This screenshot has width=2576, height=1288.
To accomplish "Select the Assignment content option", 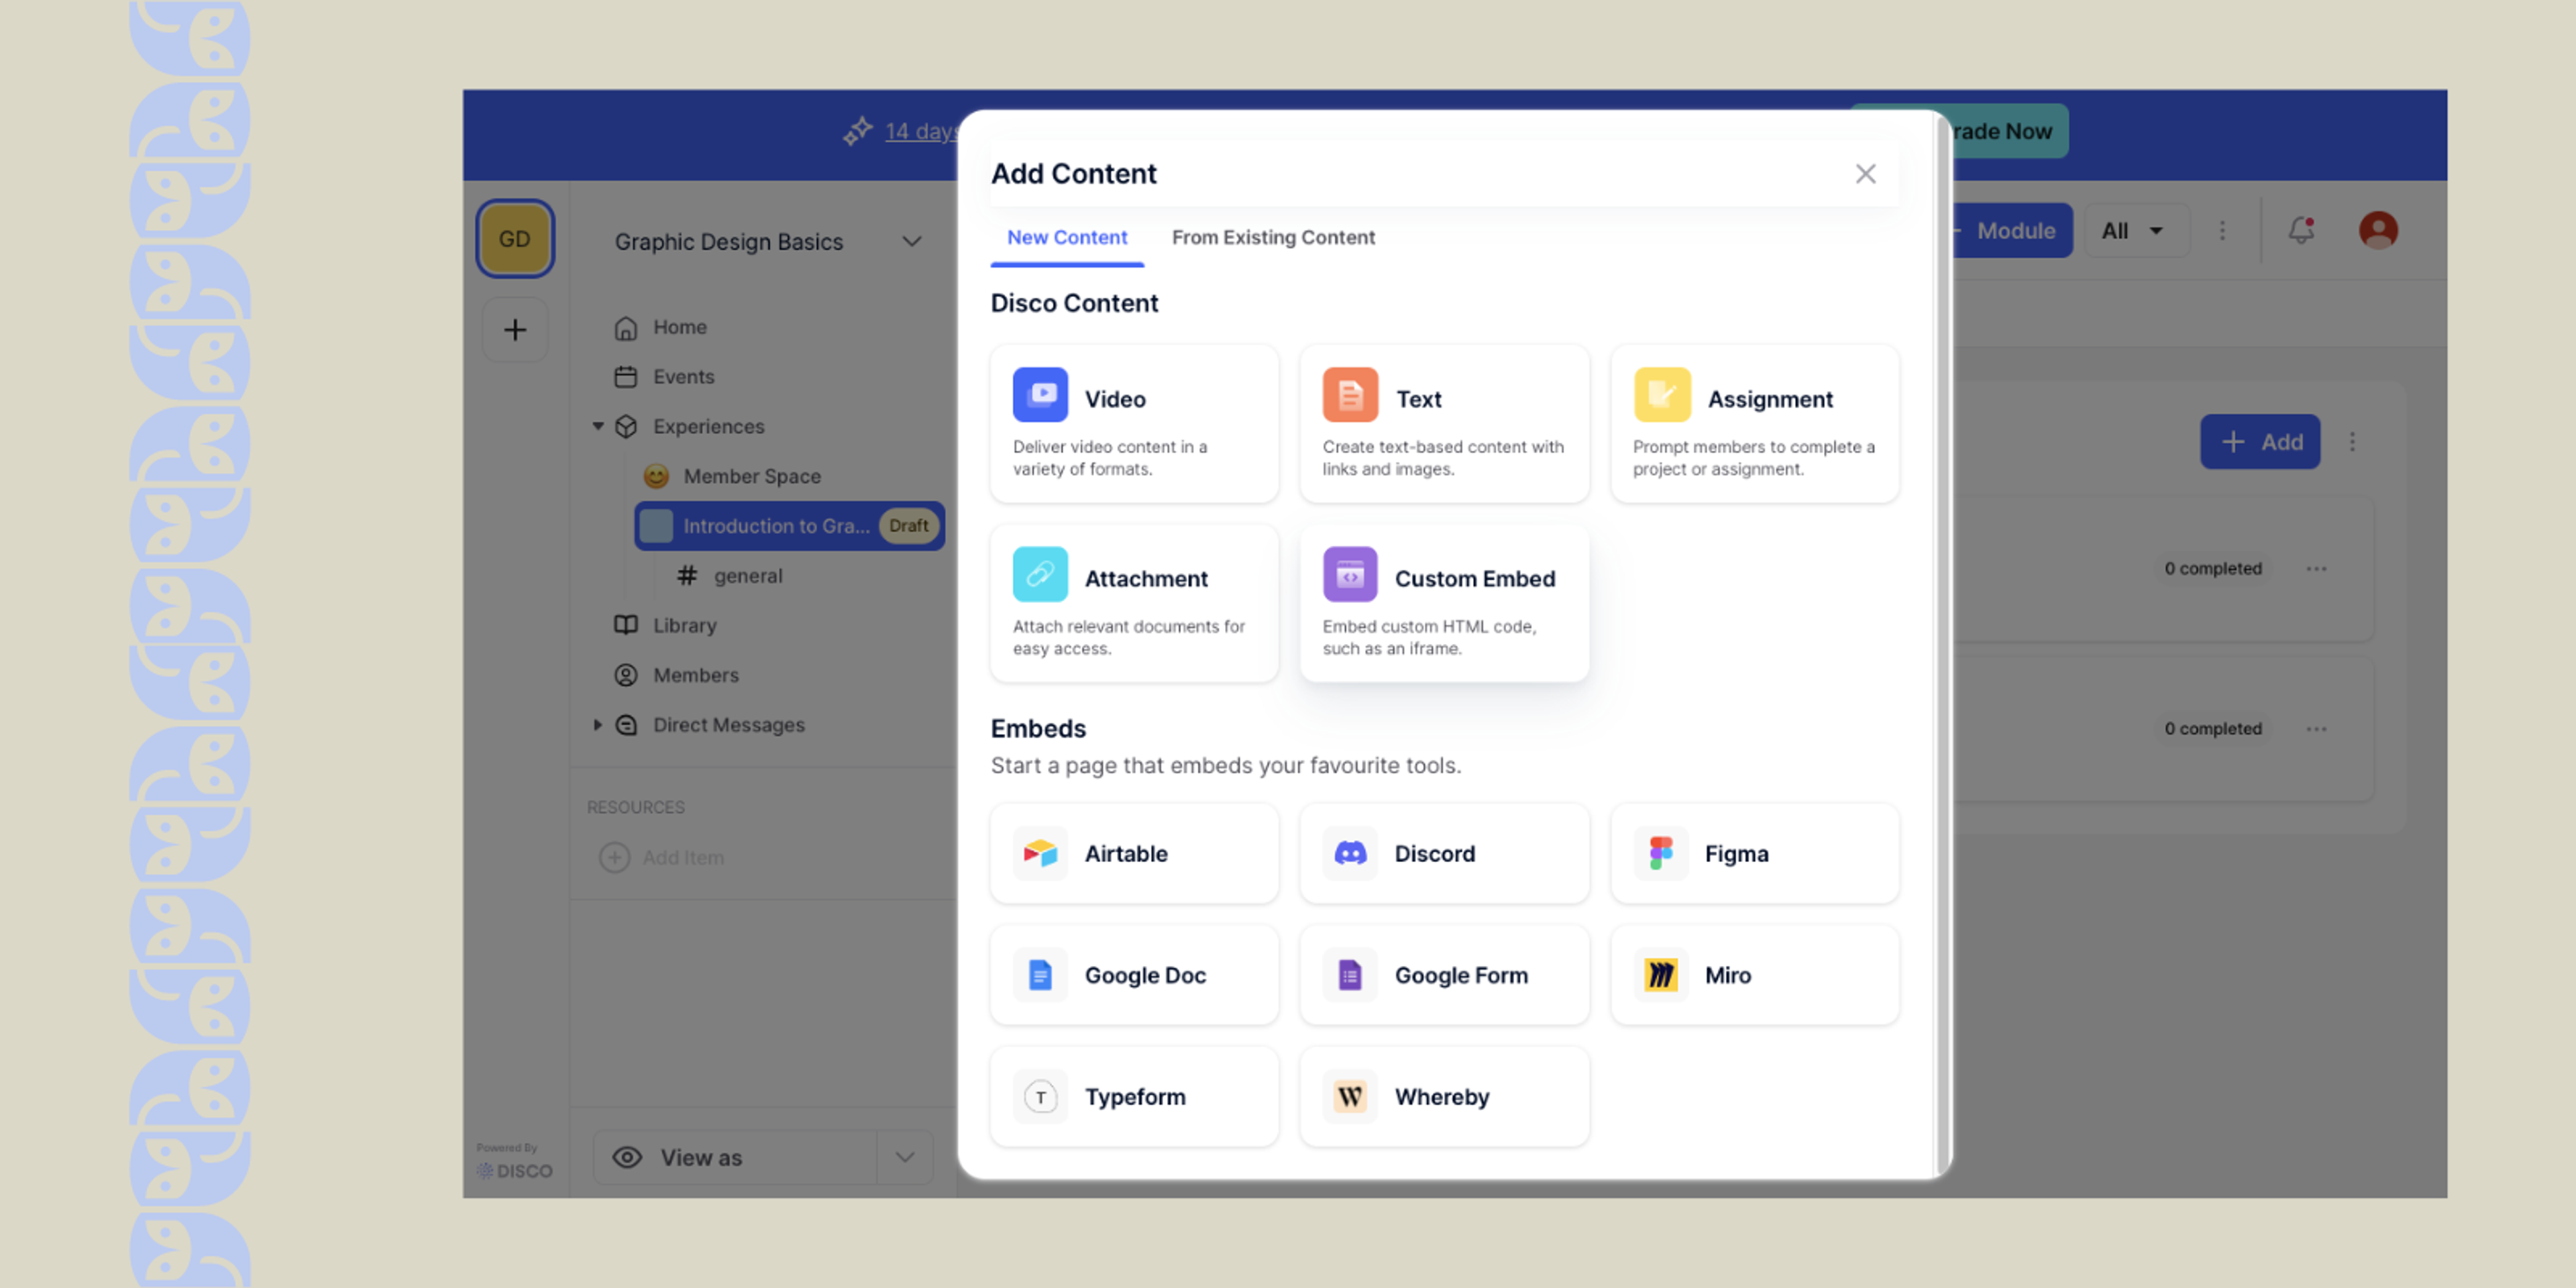I will pos(1754,424).
